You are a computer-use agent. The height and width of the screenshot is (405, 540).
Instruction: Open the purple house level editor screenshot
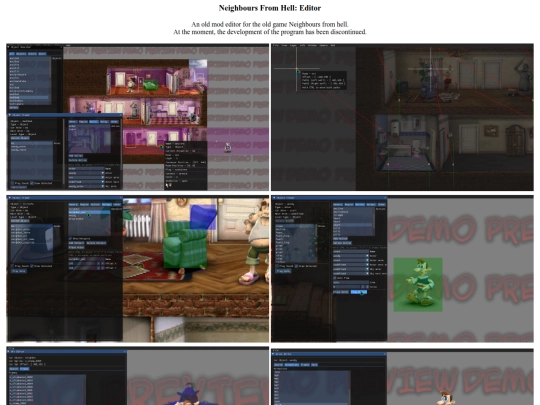point(138,117)
